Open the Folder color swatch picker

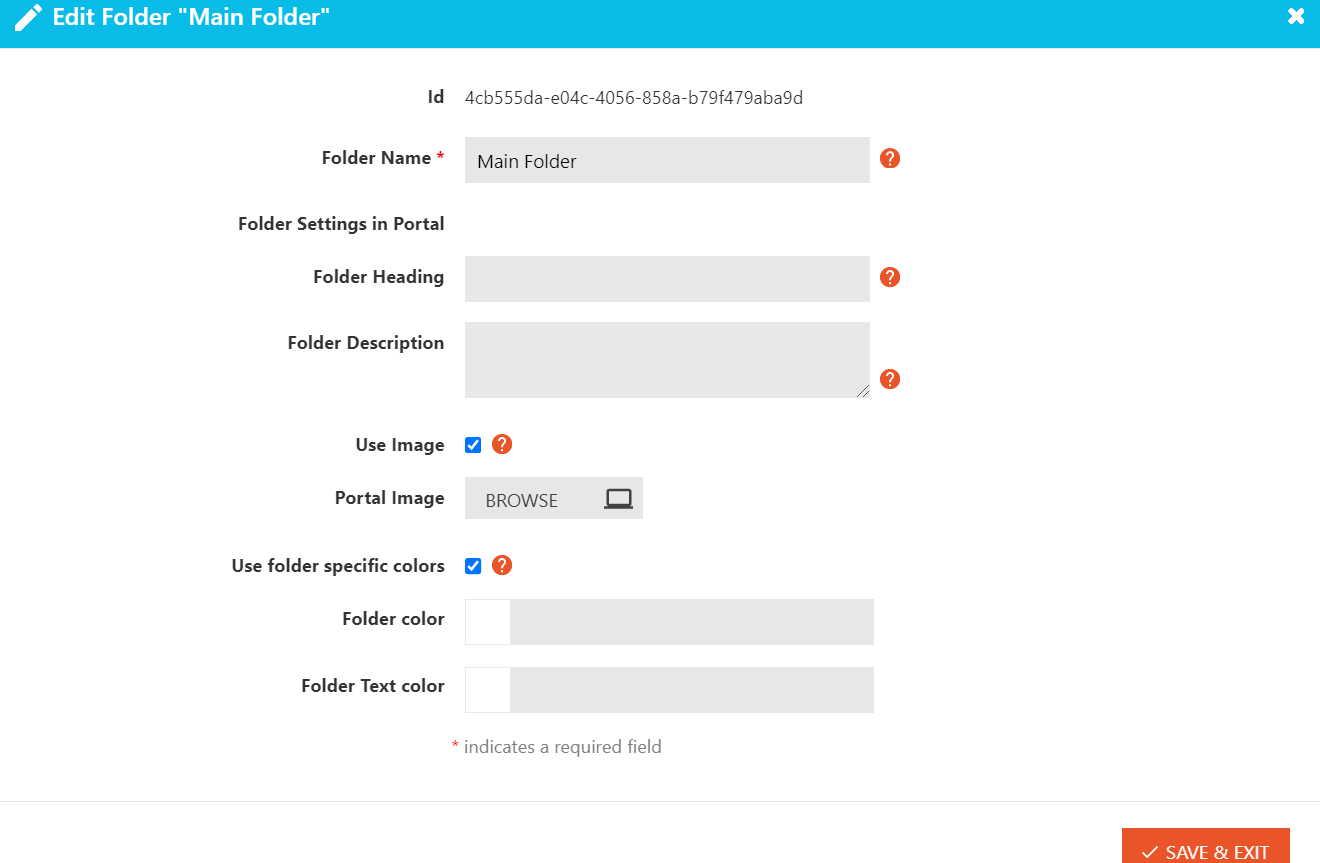point(488,622)
